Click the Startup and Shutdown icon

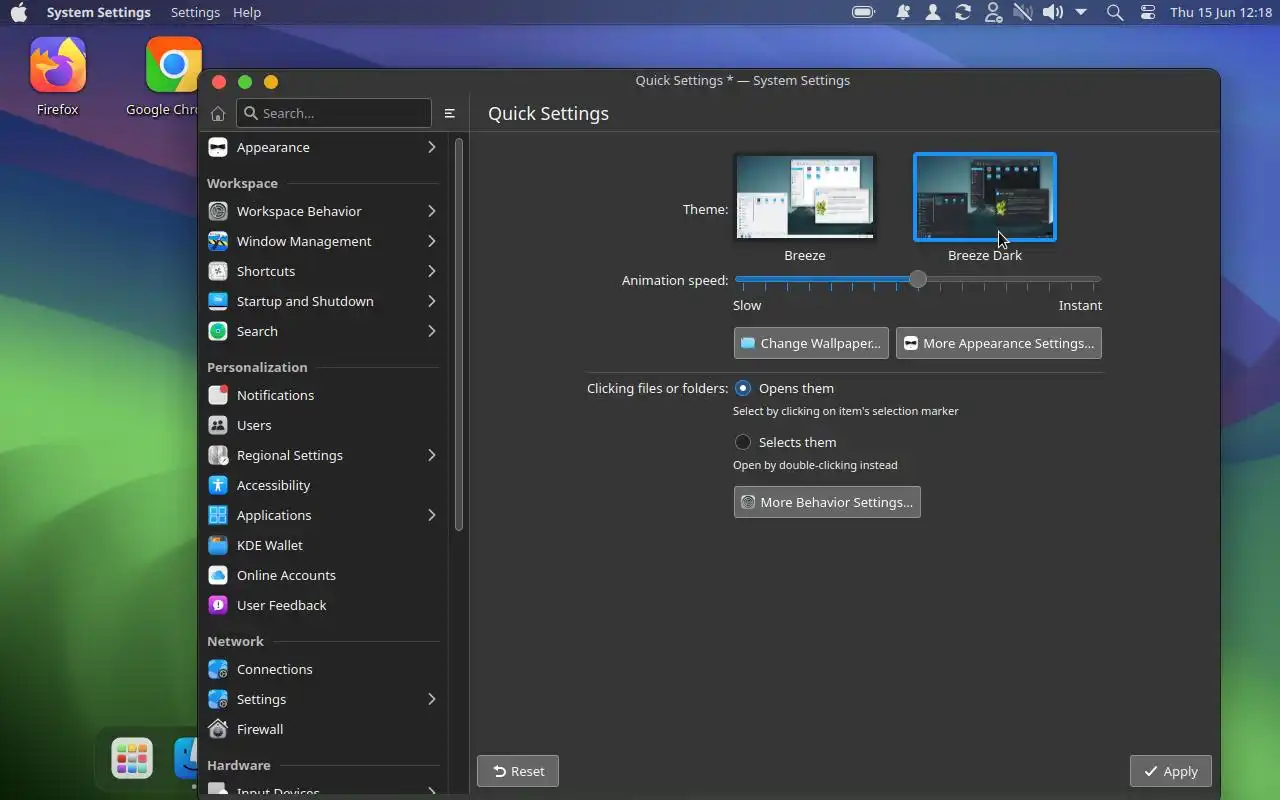tap(218, 301)
